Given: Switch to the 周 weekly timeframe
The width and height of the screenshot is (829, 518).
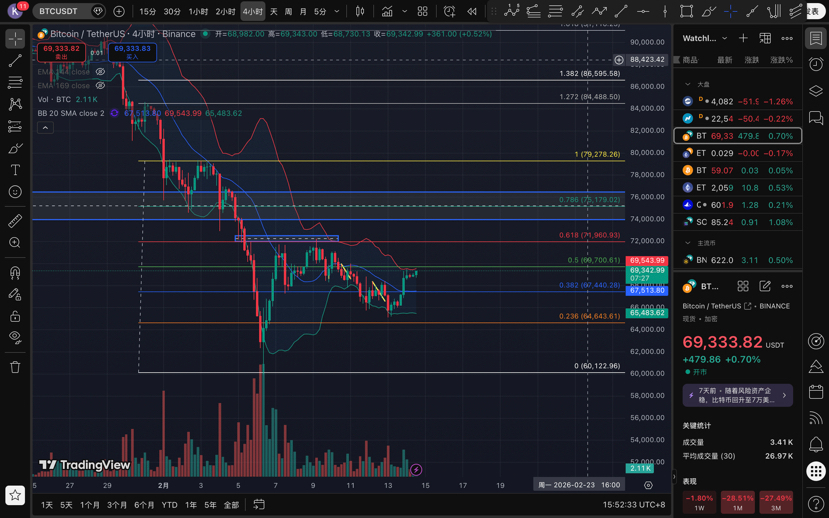Looking at the screenshot, I should point(289,11).
